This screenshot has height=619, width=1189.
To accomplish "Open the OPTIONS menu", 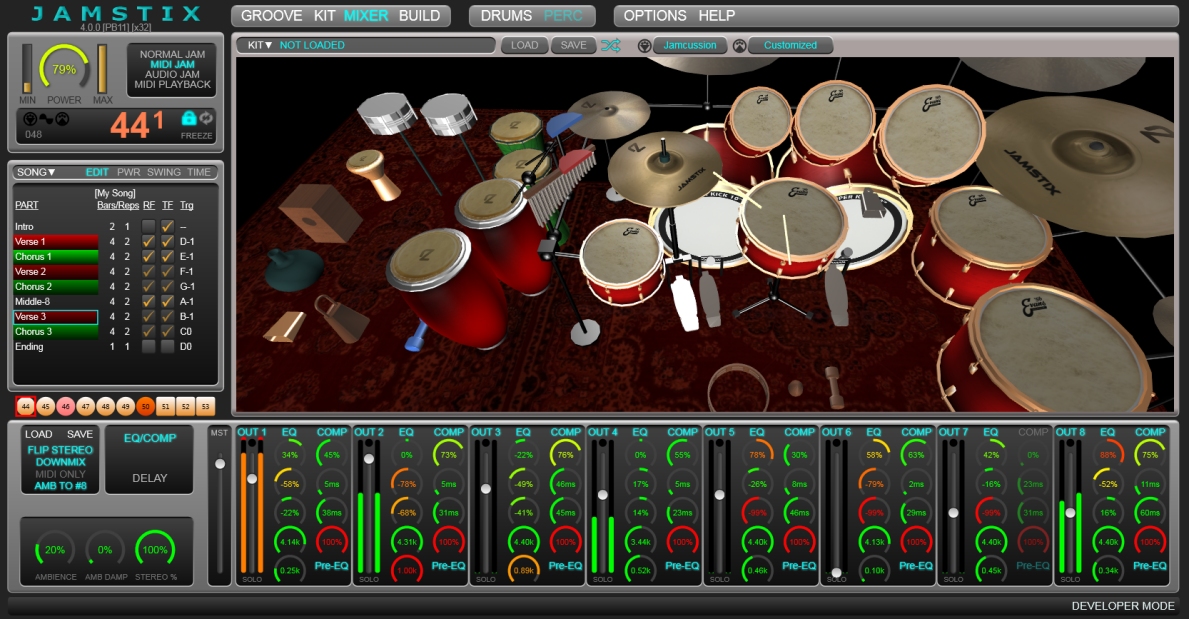I will tap(655, 16).
